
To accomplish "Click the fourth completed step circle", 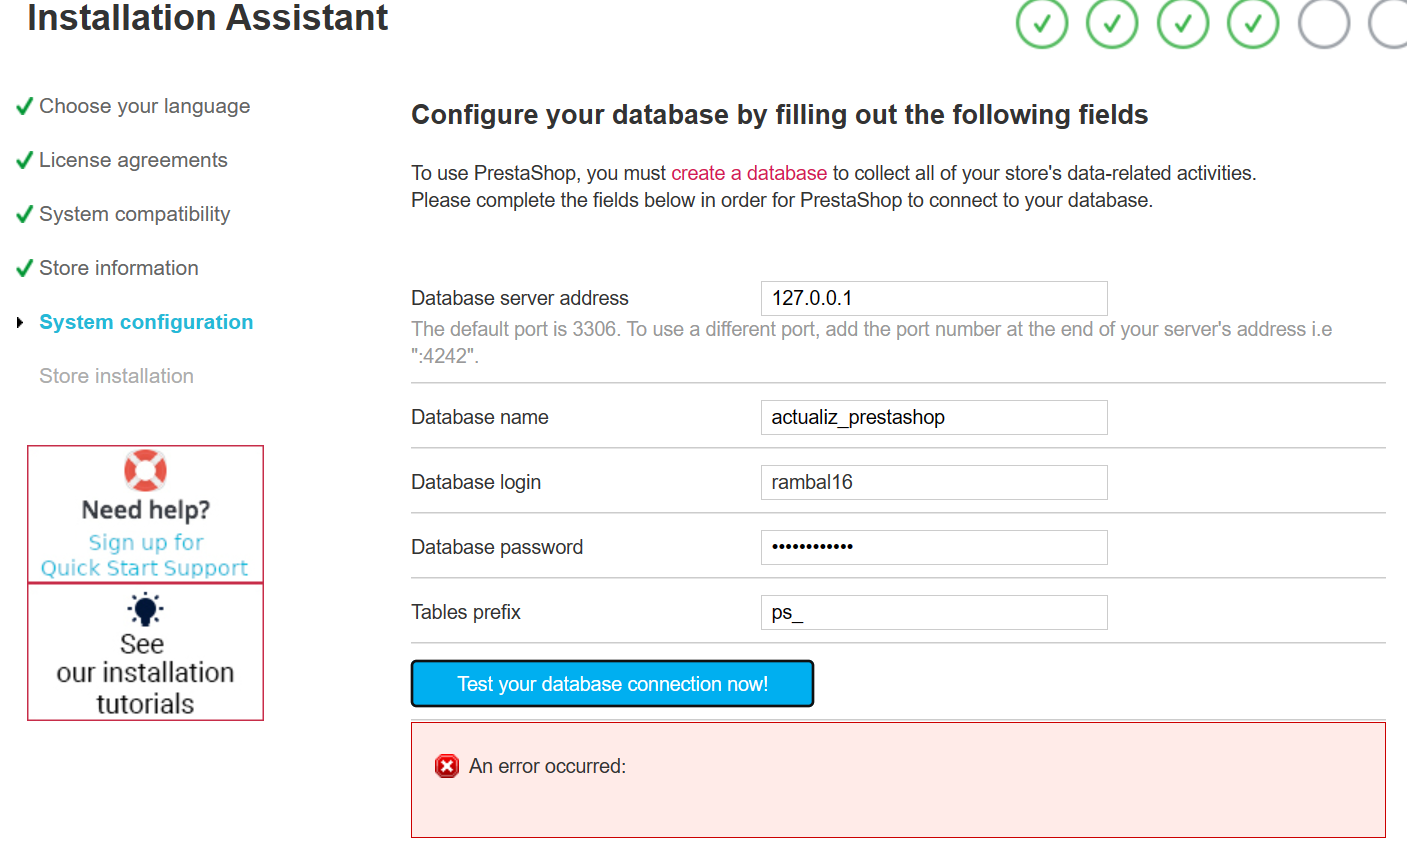I will pos(1253,23).
